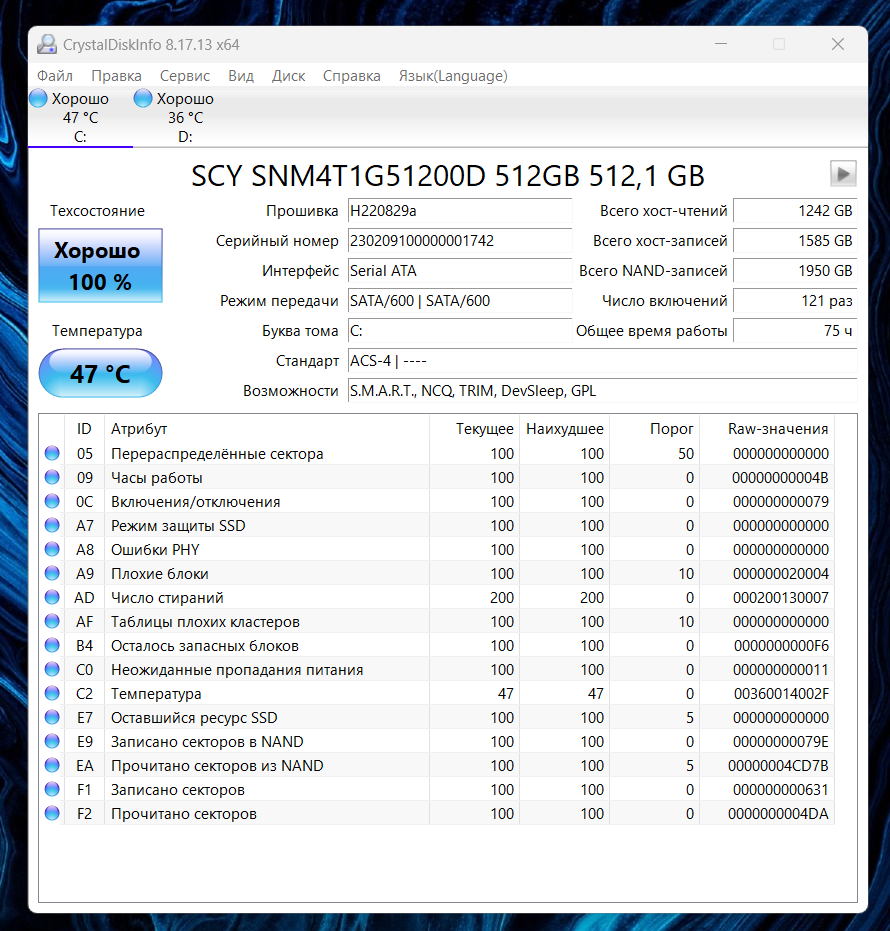Open the Язык(Language) menu
This screenshot has height=931, width=890.
453,76
